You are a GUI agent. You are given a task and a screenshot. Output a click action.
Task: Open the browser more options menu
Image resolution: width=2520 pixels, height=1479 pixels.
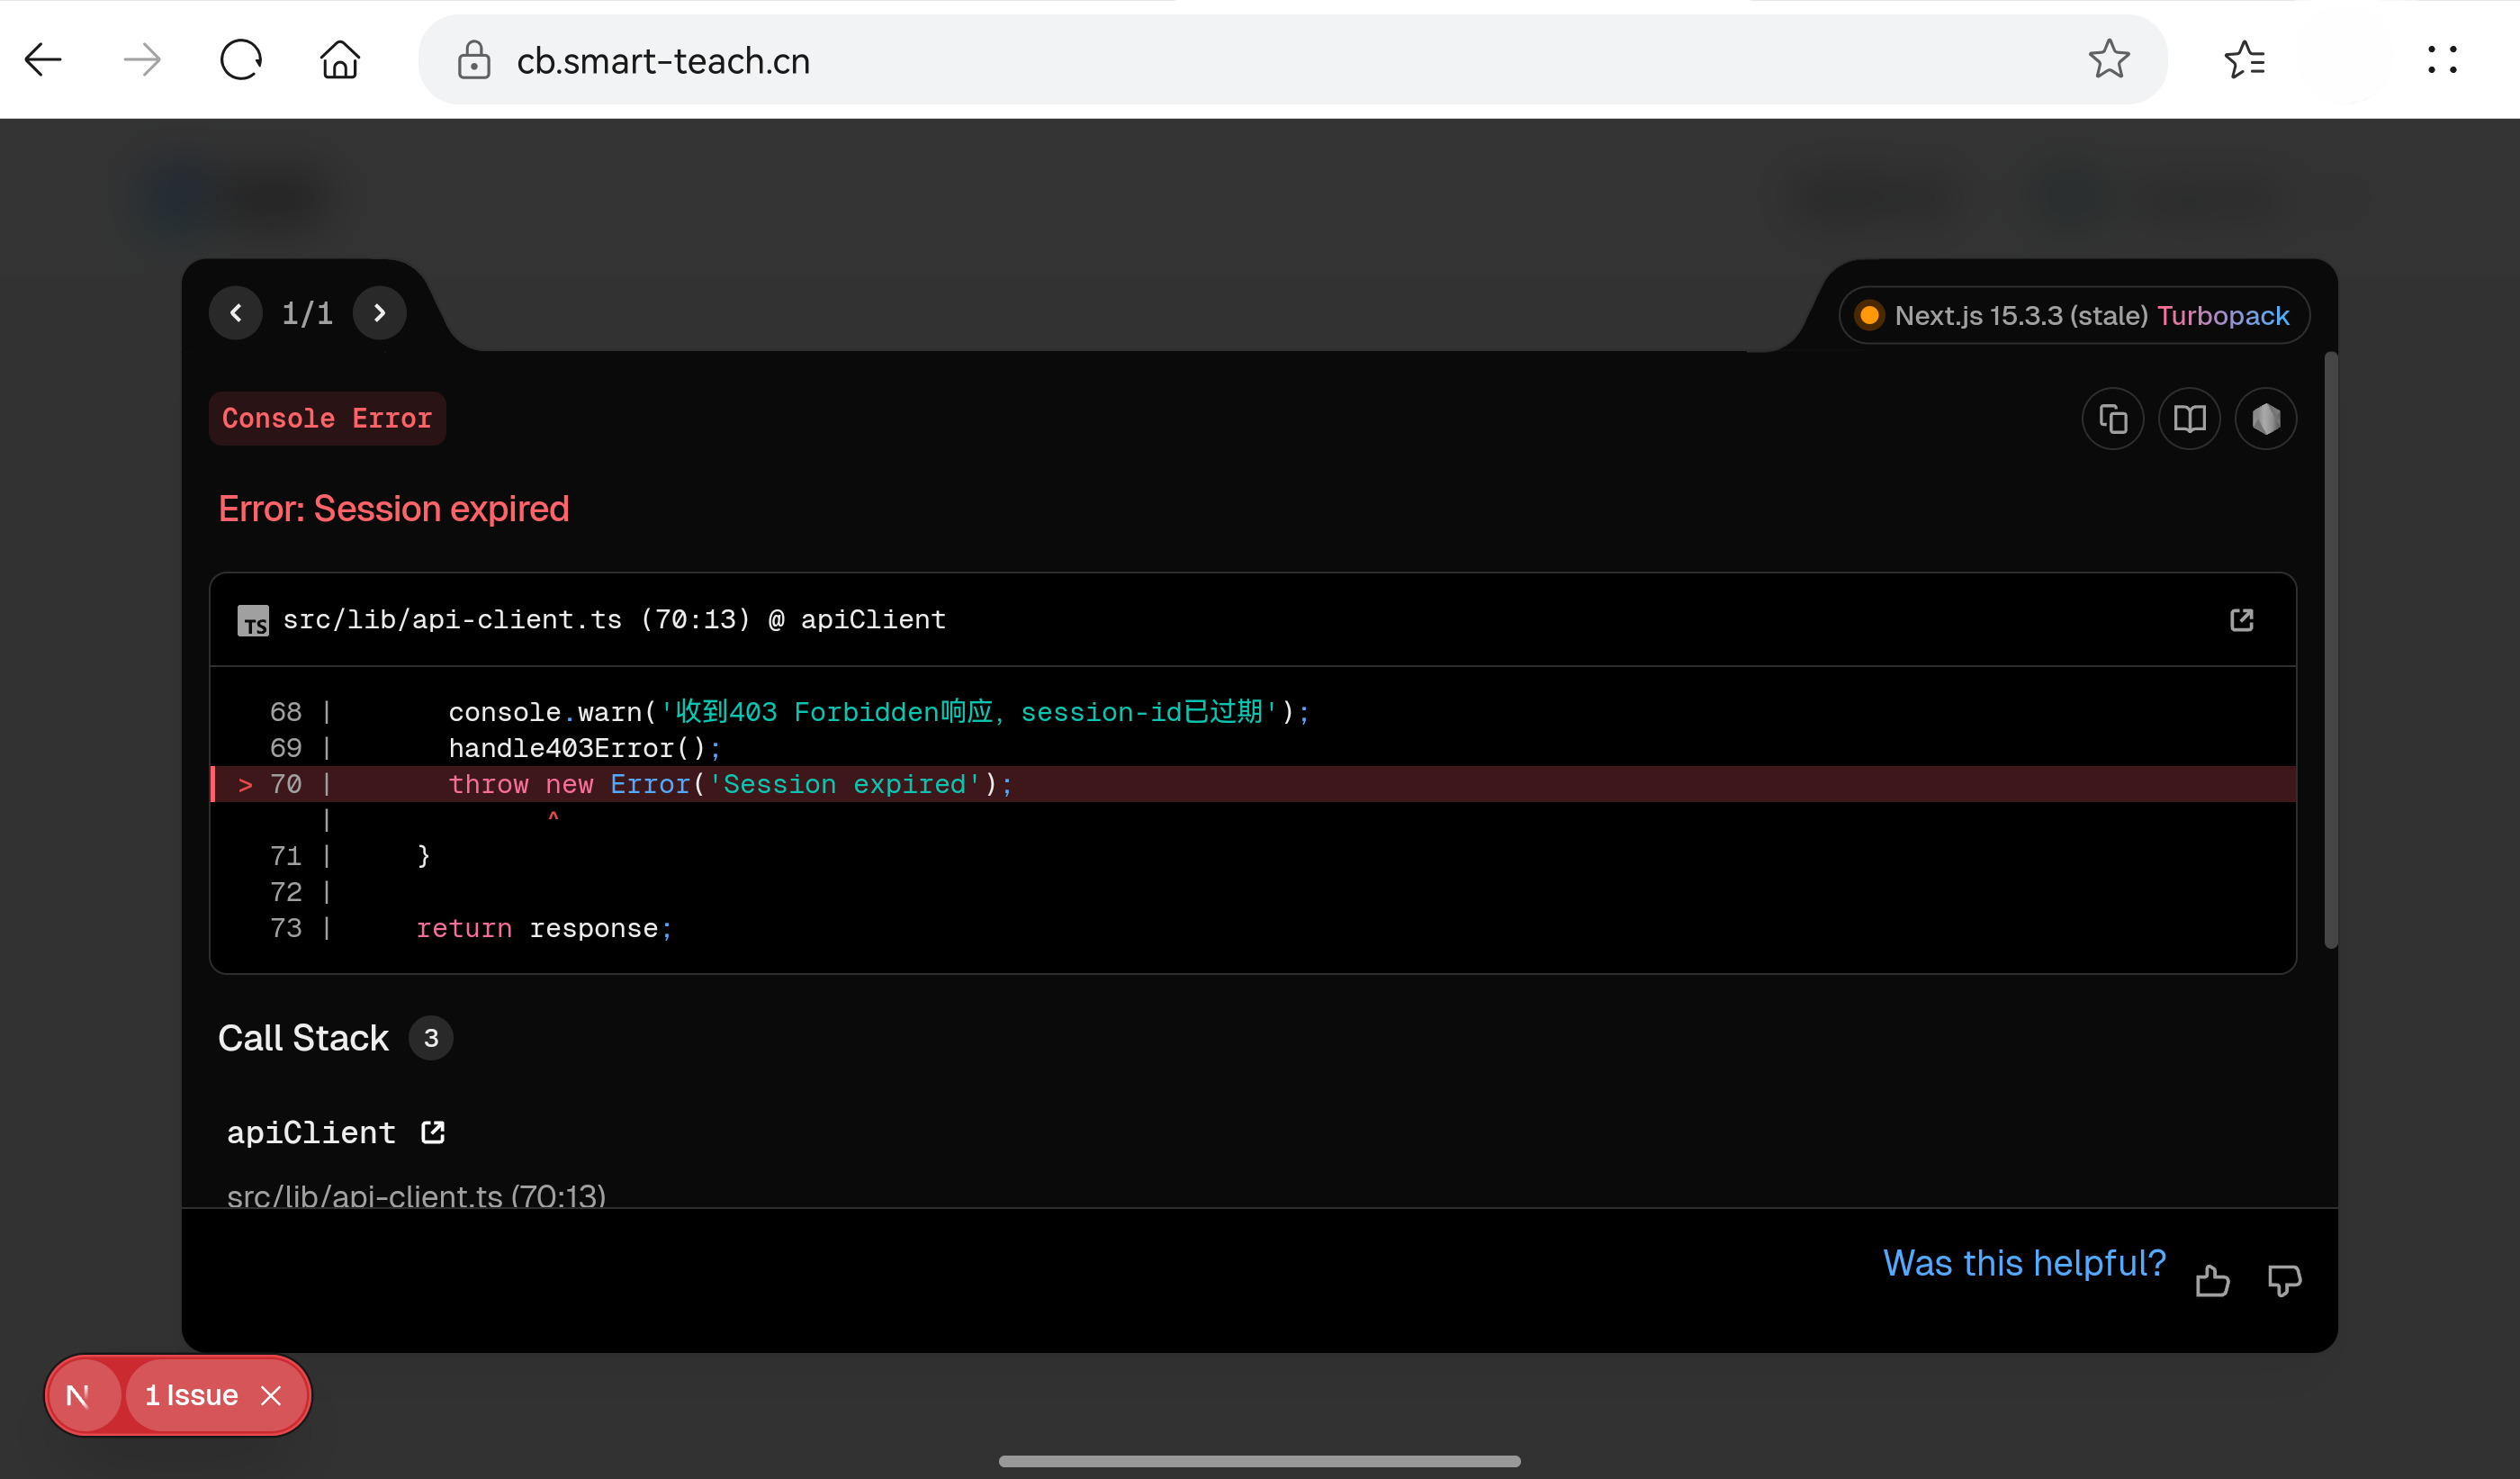point(2442,60)
